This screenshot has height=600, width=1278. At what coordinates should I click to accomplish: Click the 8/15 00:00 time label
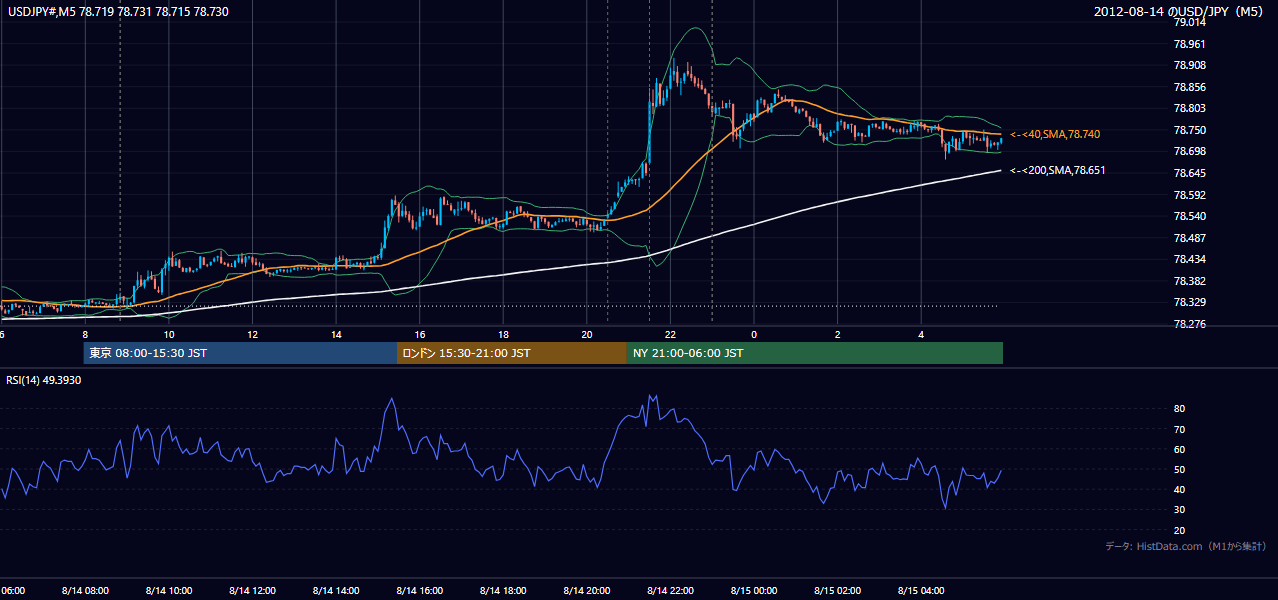tap(754, 591)
